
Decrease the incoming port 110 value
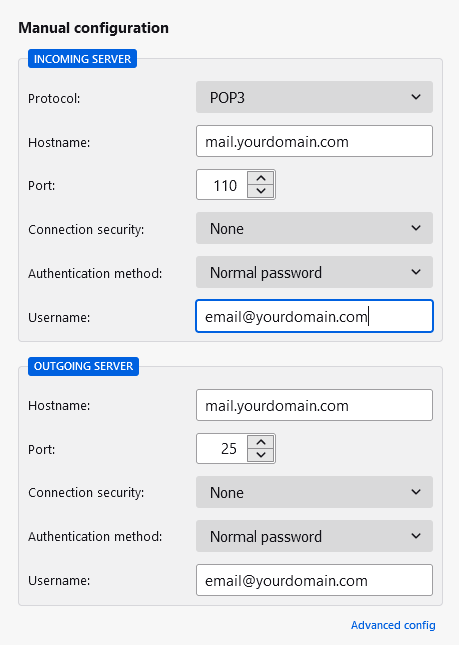[x=261, y=191]
